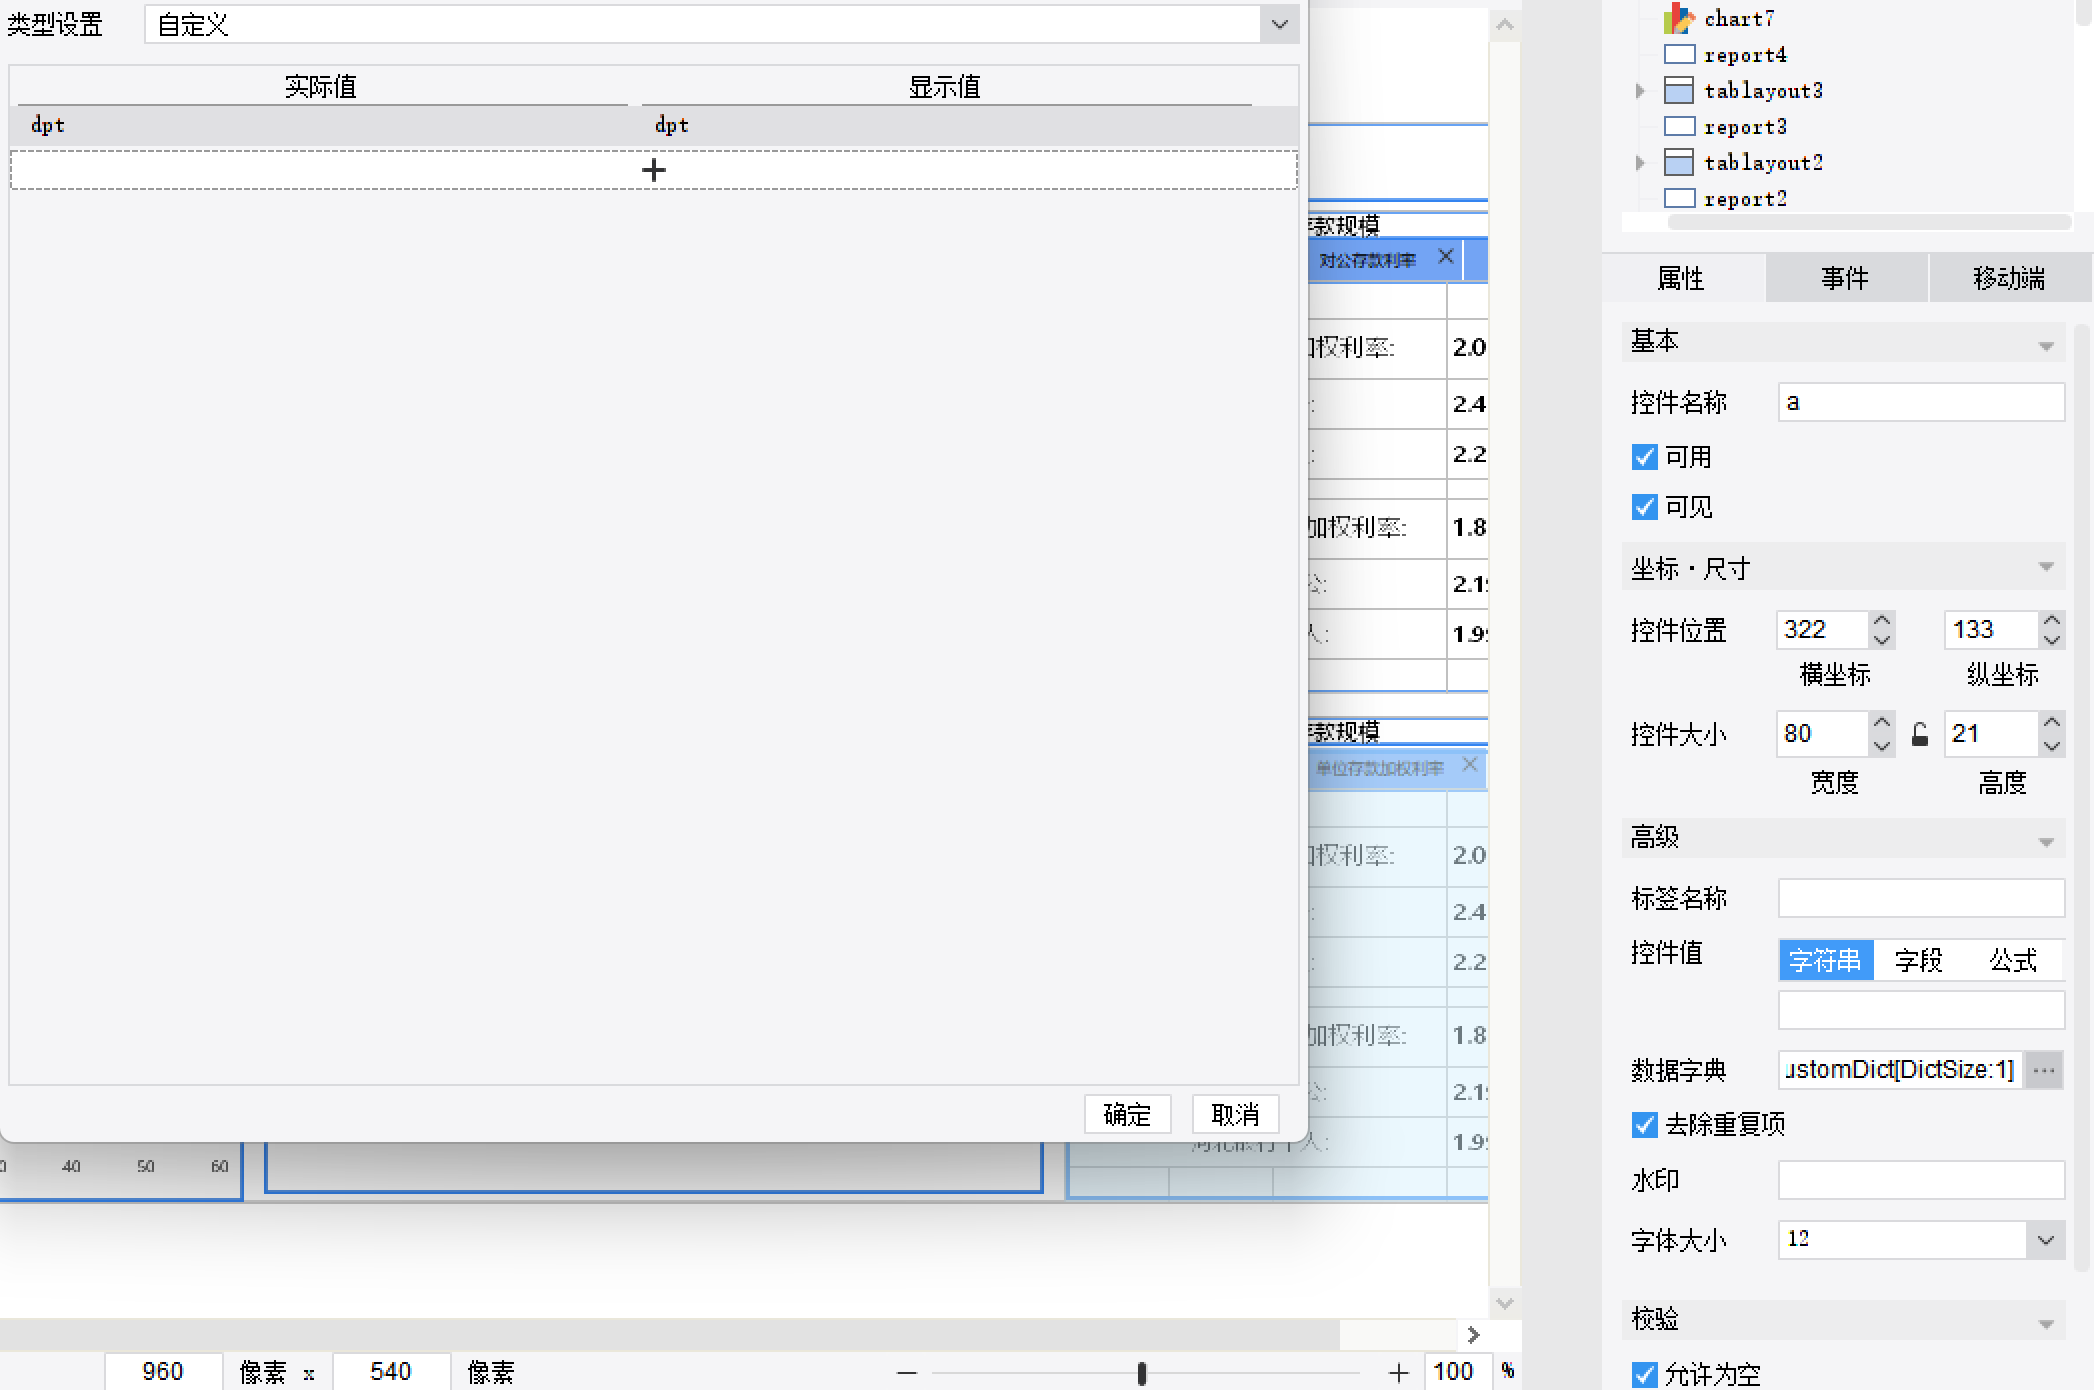
Task: Close the 对公存款利率 tab
Action: pos(1445,257)
